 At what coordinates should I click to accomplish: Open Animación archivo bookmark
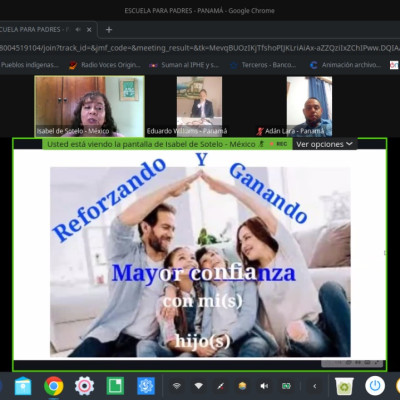click(x=345, y=65)
